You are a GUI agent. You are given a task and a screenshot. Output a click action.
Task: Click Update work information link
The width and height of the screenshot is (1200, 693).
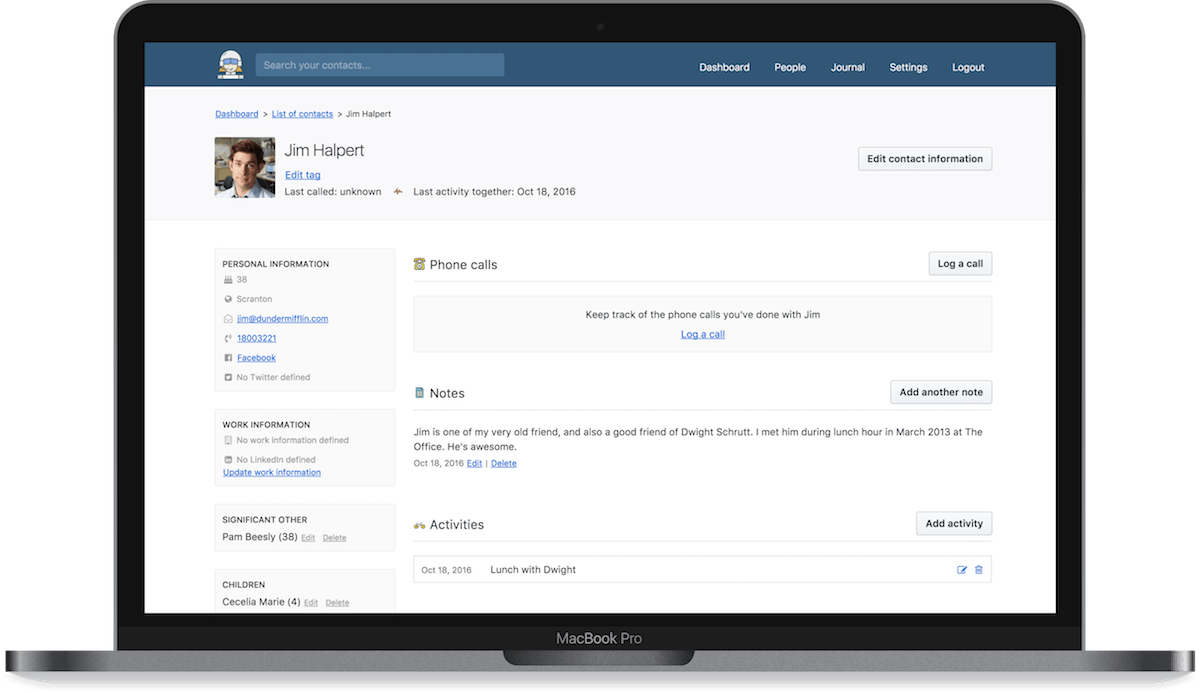(272, 472)
